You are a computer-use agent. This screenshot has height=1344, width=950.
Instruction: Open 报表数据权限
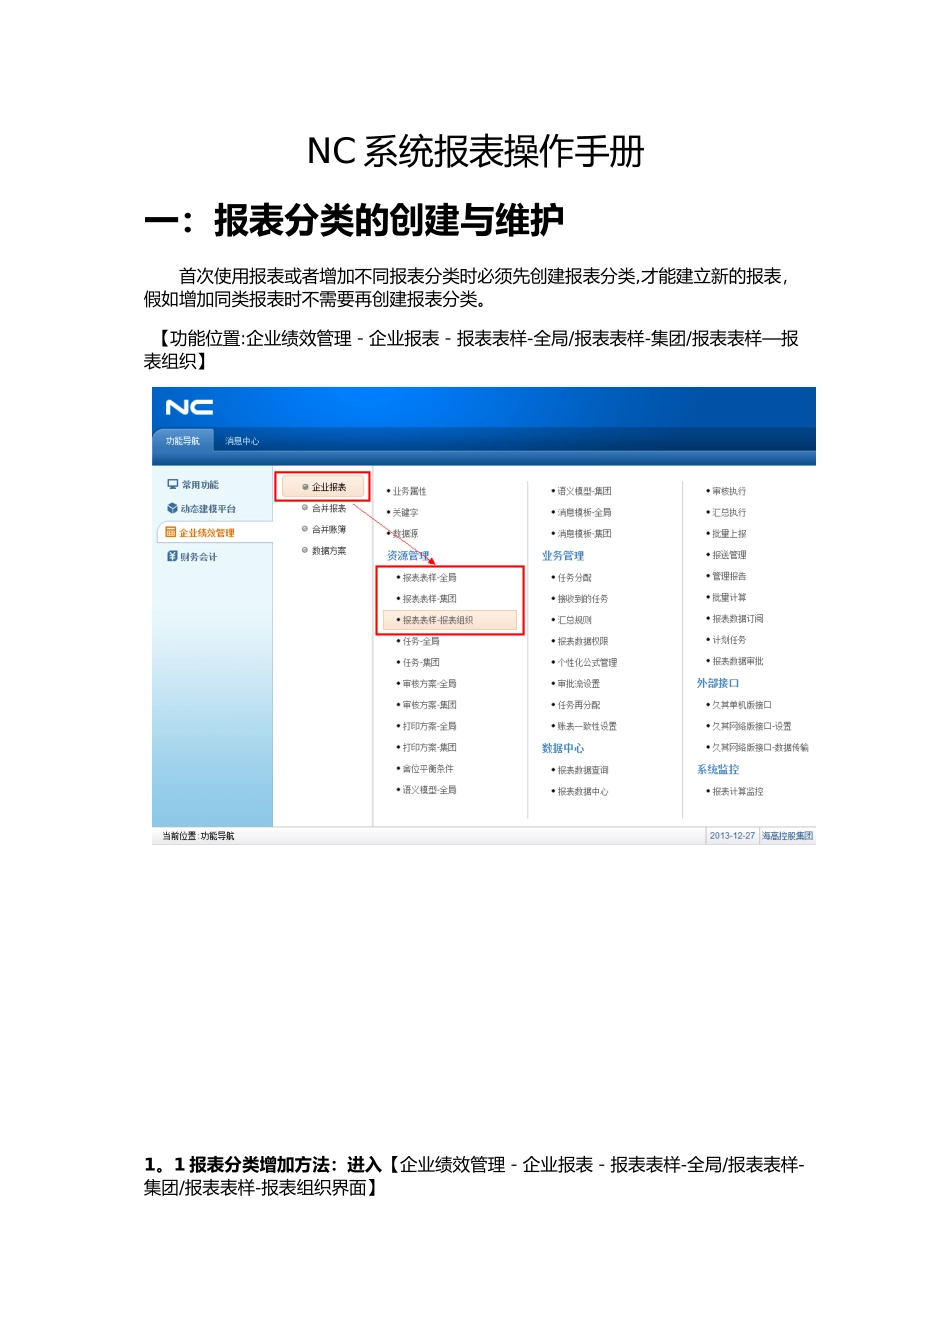click(583, 641)
